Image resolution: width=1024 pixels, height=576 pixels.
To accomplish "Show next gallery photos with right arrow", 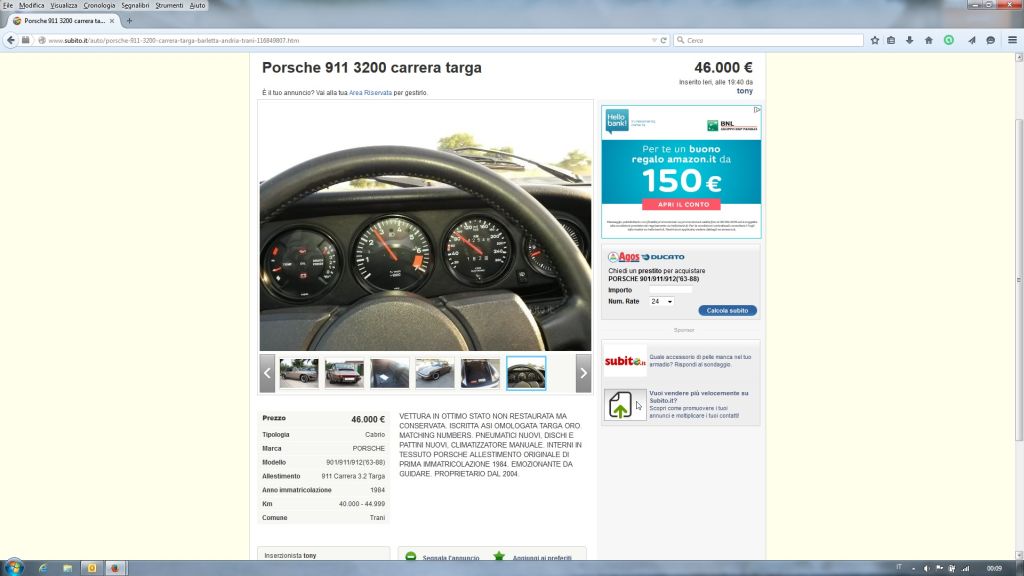I will [583, 374].
